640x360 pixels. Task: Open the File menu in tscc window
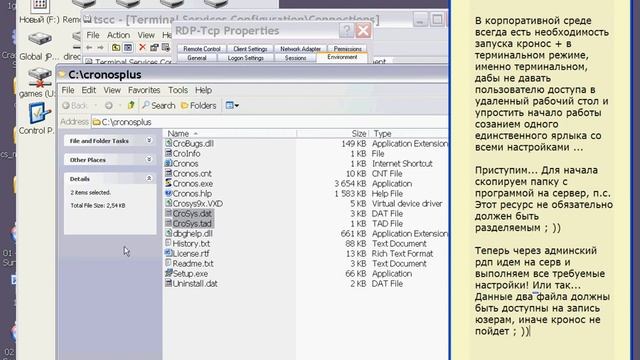point(93,35)
